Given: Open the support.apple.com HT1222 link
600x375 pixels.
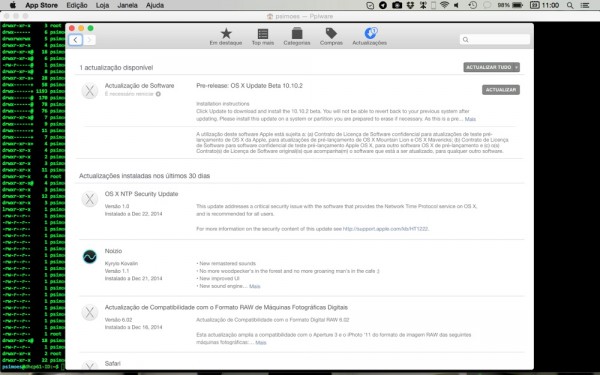Looking at the screenshot, I should coord(385,229).
